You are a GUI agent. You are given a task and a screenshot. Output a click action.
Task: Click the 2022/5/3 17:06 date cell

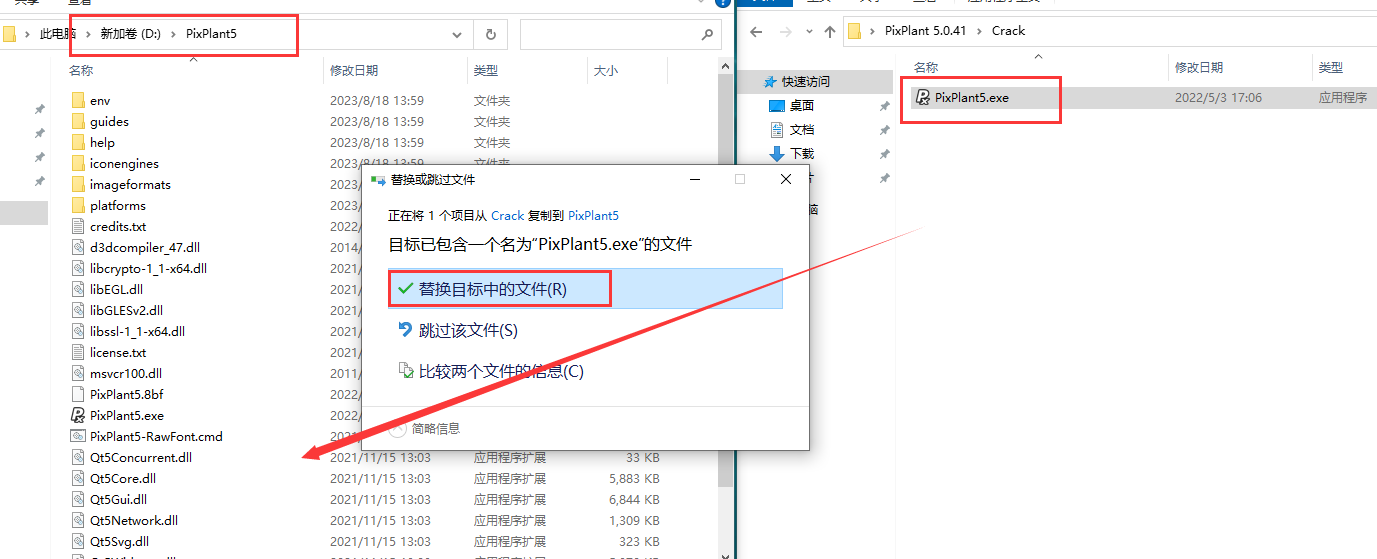1218,98
